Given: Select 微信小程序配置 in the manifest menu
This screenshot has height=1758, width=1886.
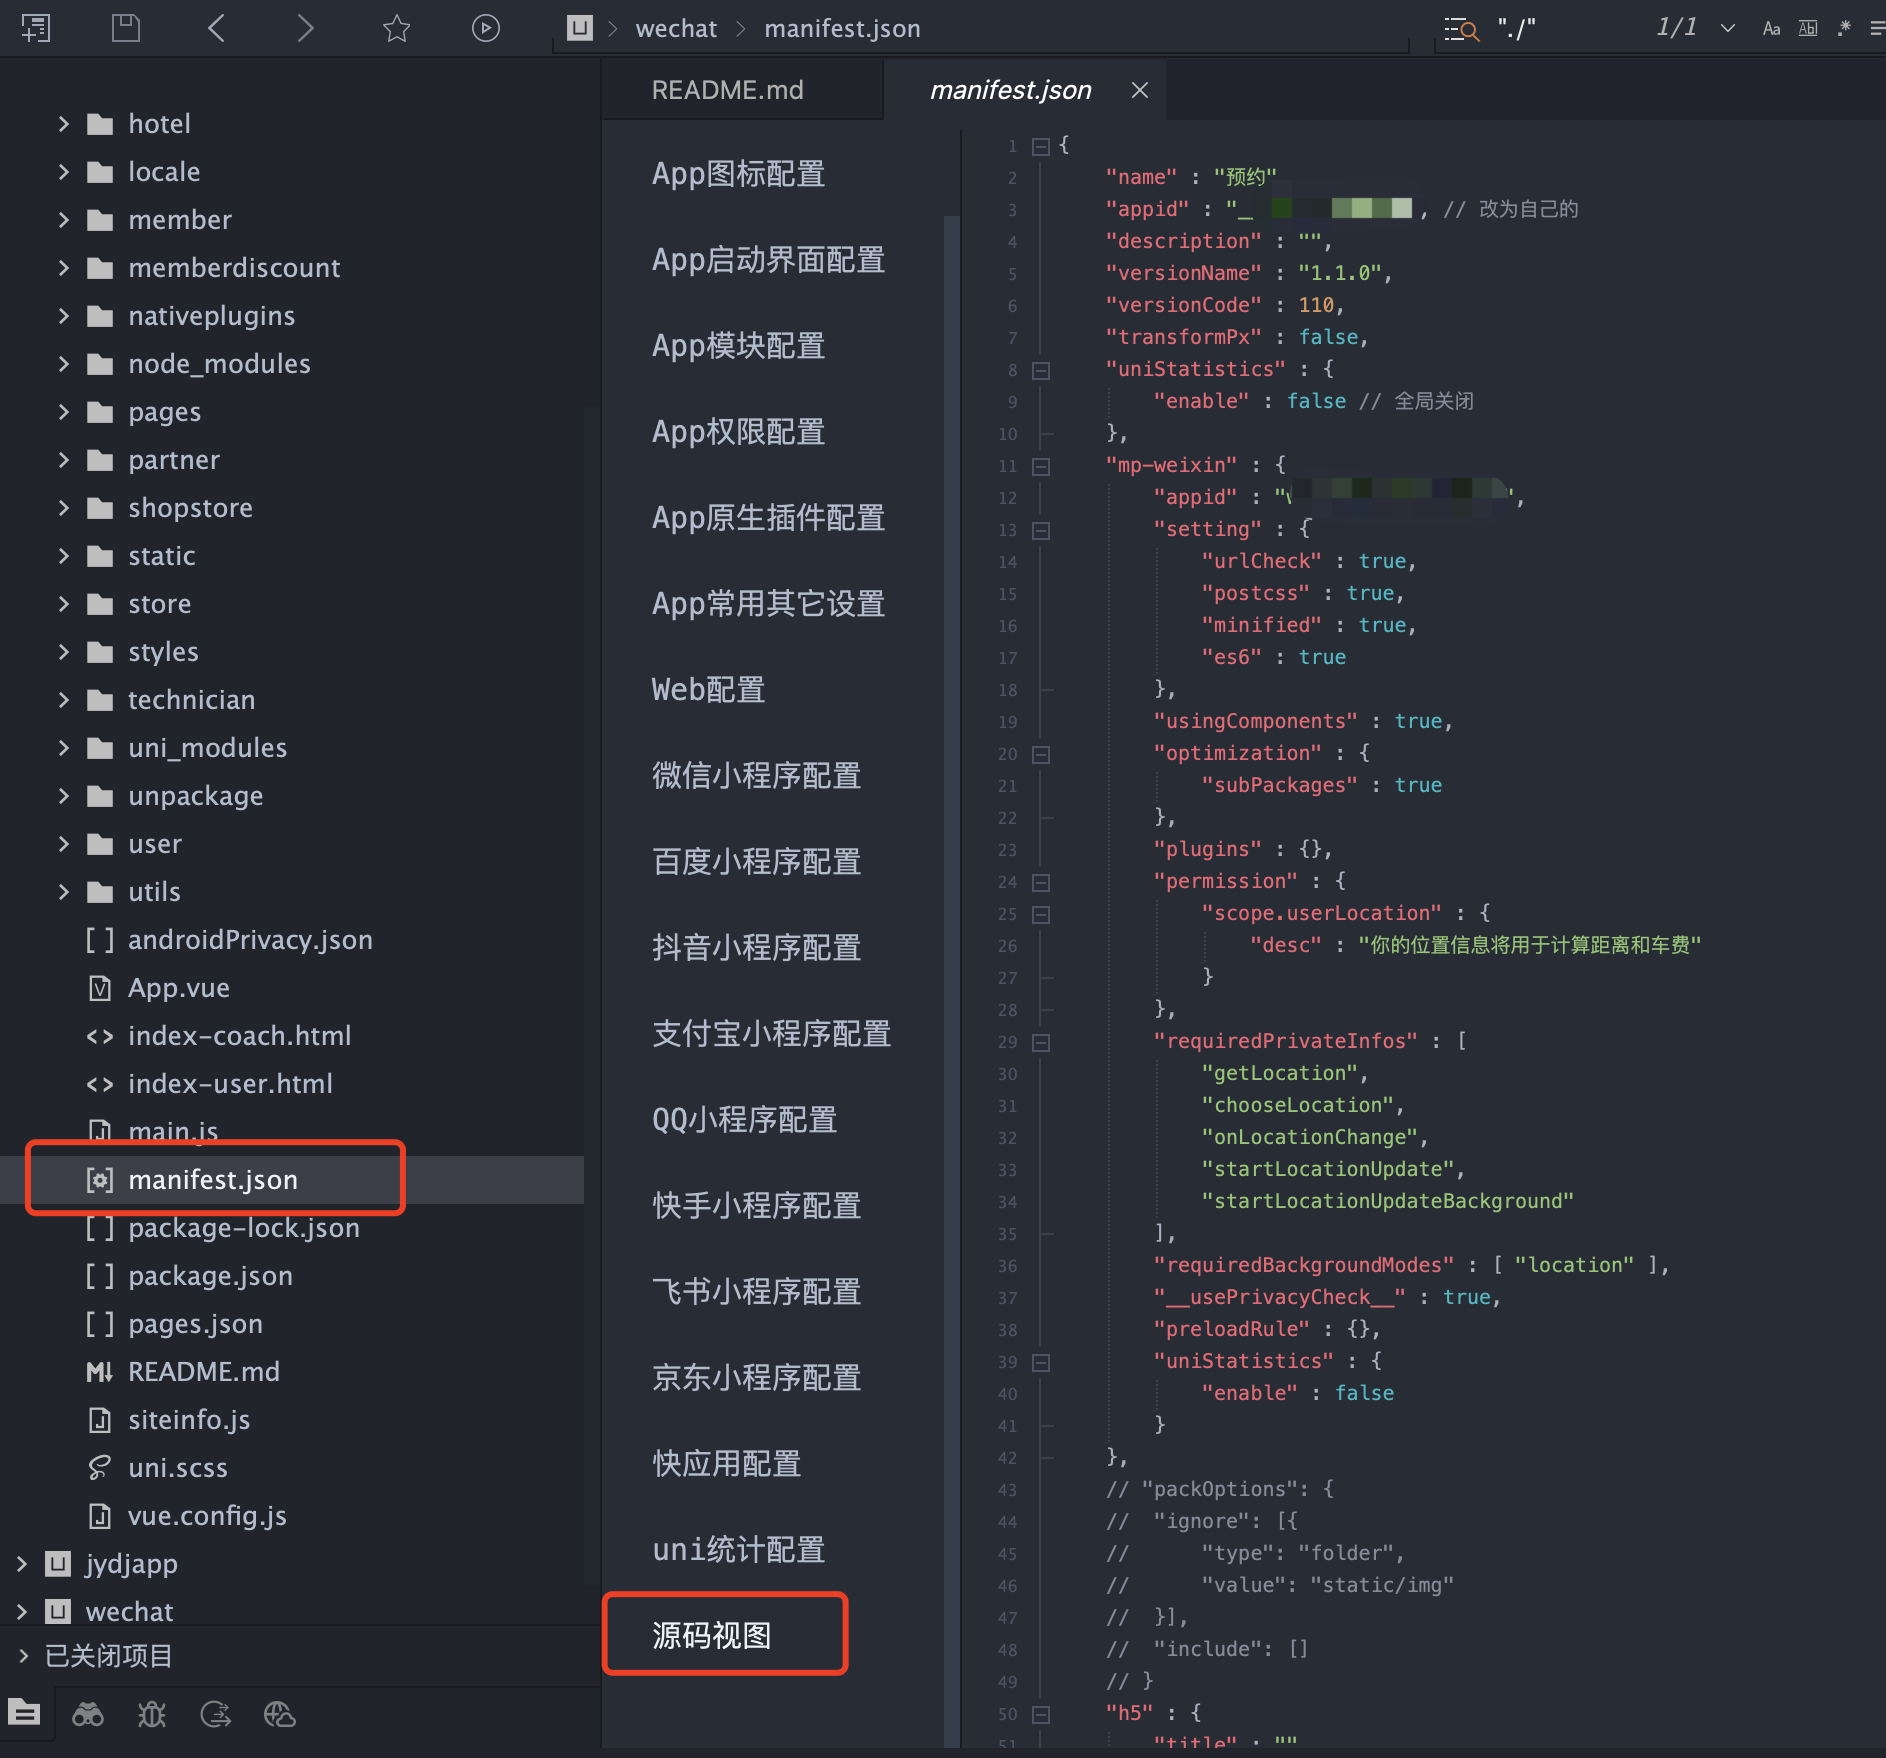Looking at the screenshot, I should [756, 776].
